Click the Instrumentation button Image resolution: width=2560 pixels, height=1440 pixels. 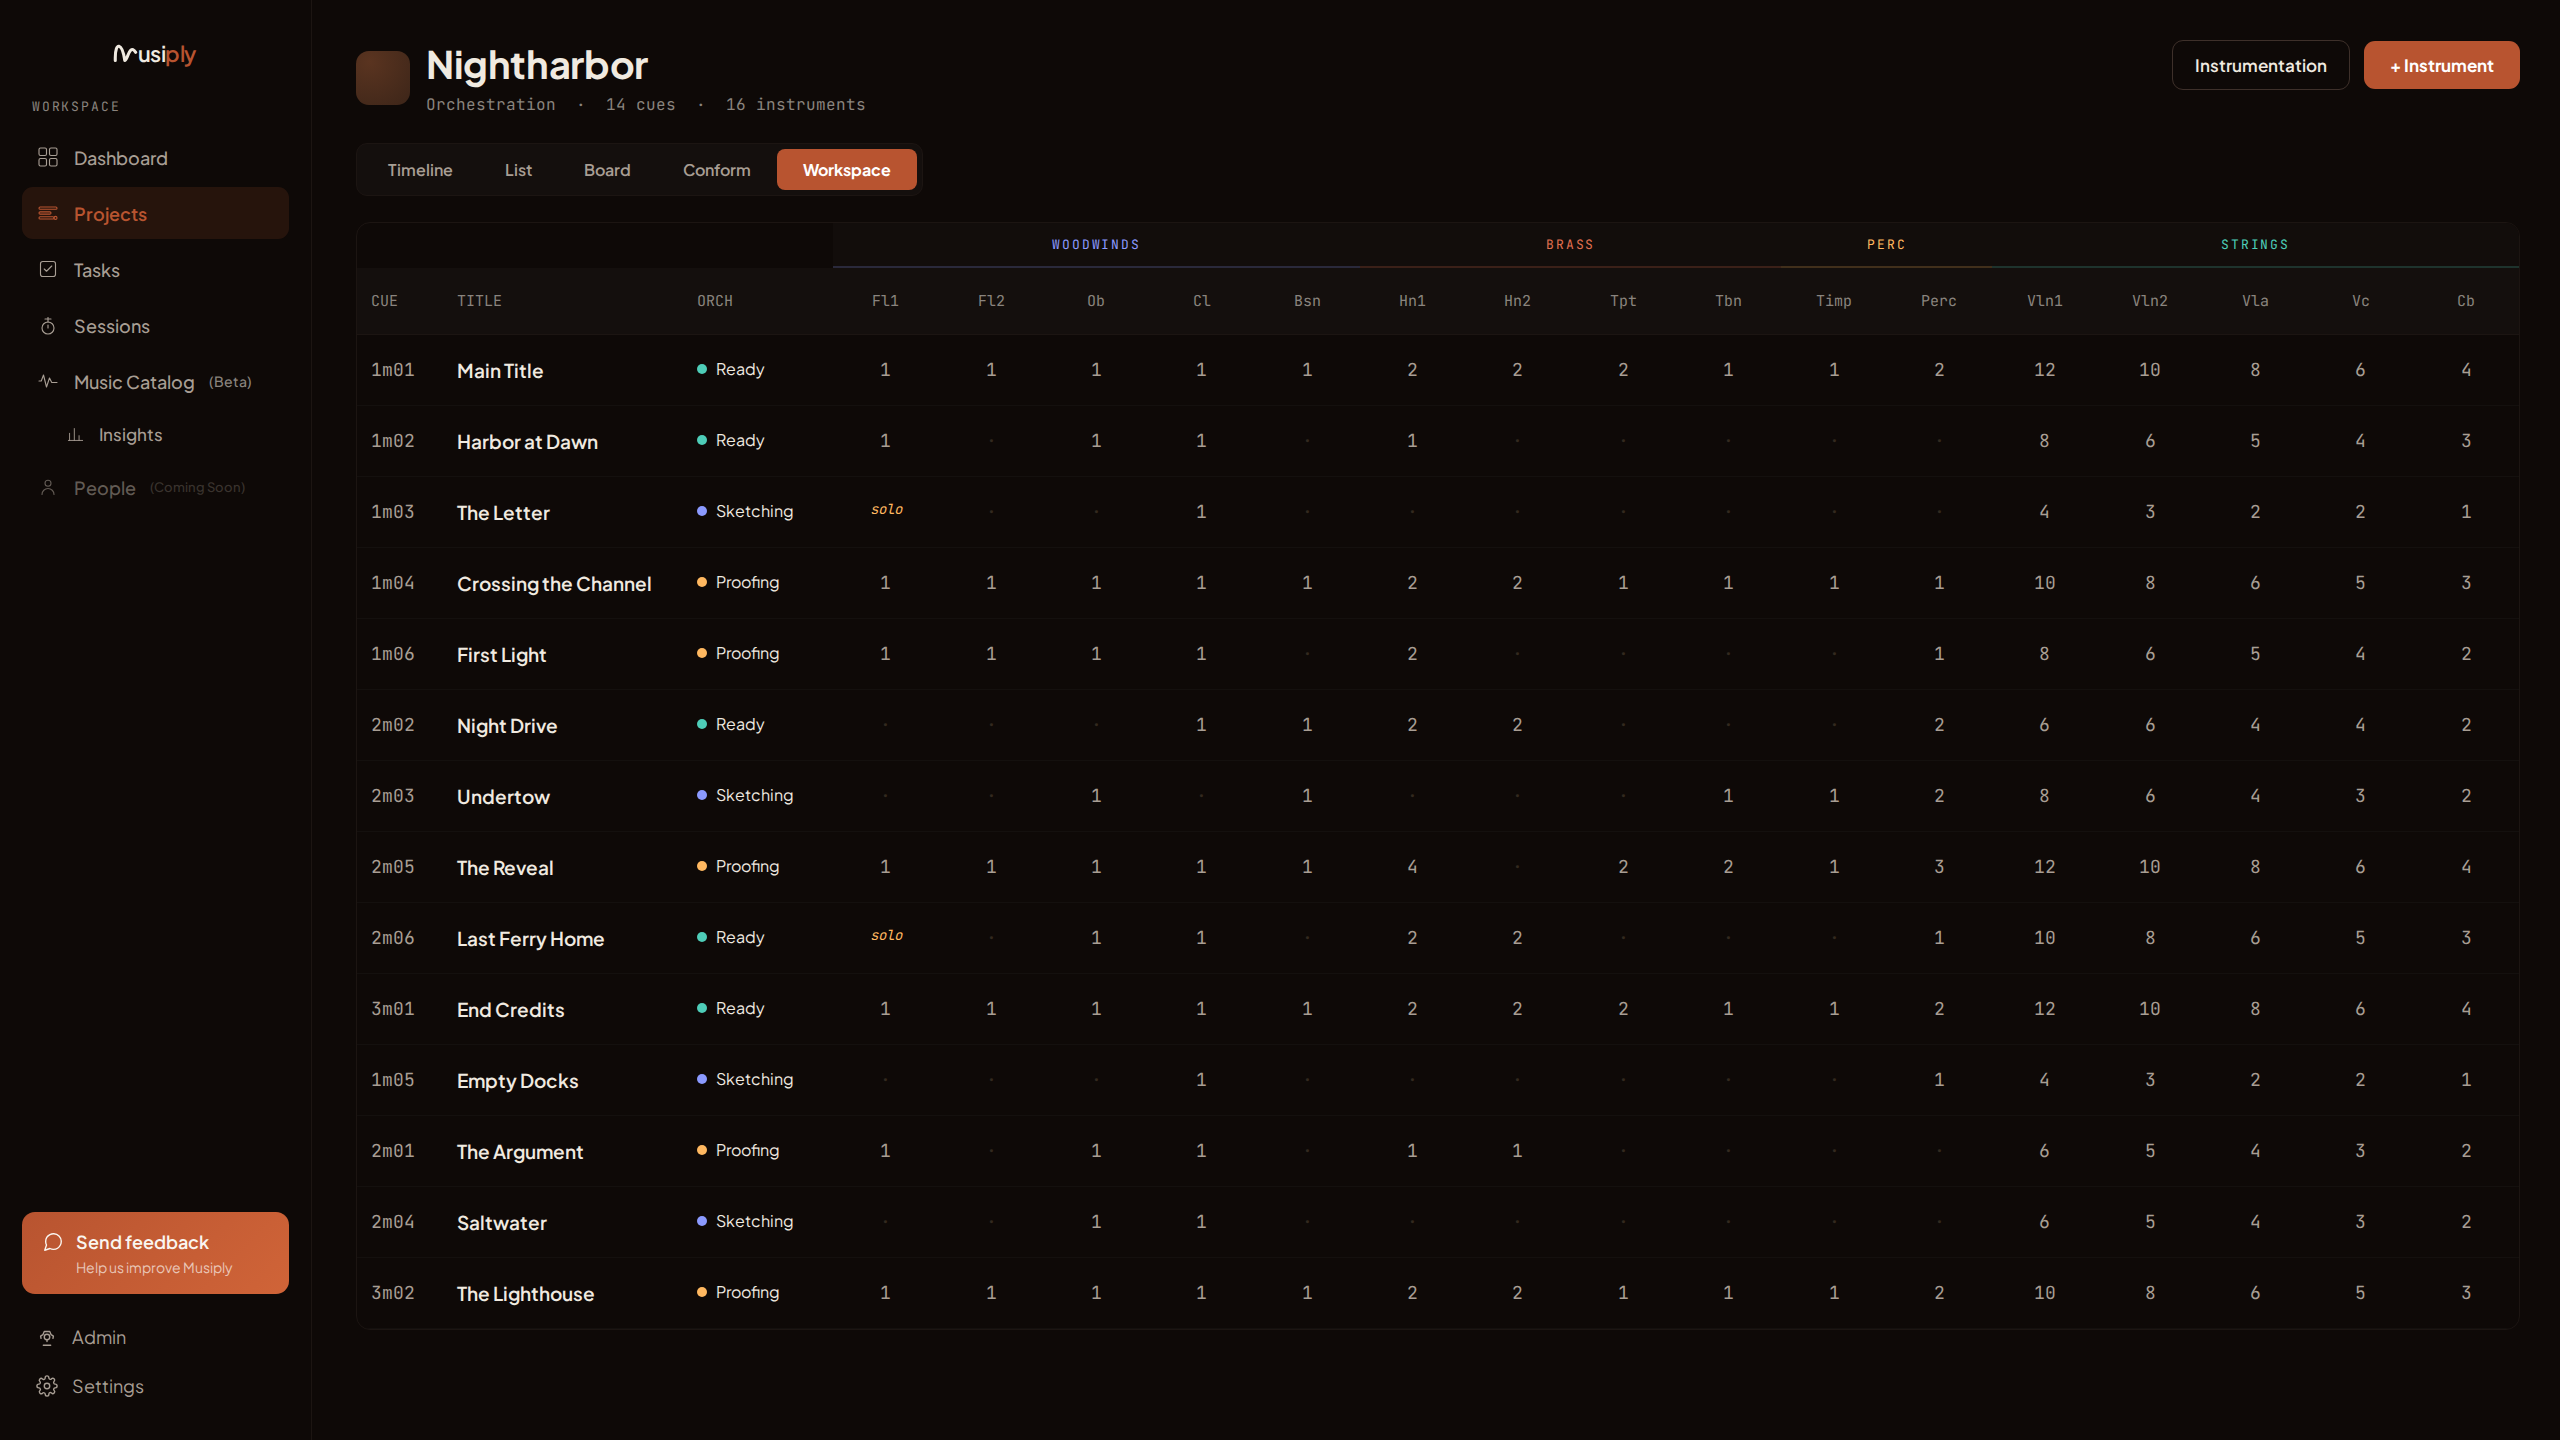point(2260,66)
